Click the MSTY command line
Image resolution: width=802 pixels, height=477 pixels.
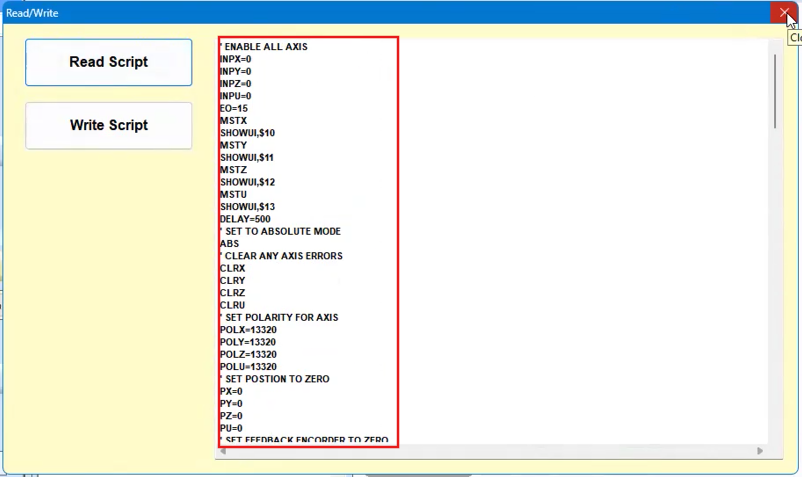[x=233, y=145]
